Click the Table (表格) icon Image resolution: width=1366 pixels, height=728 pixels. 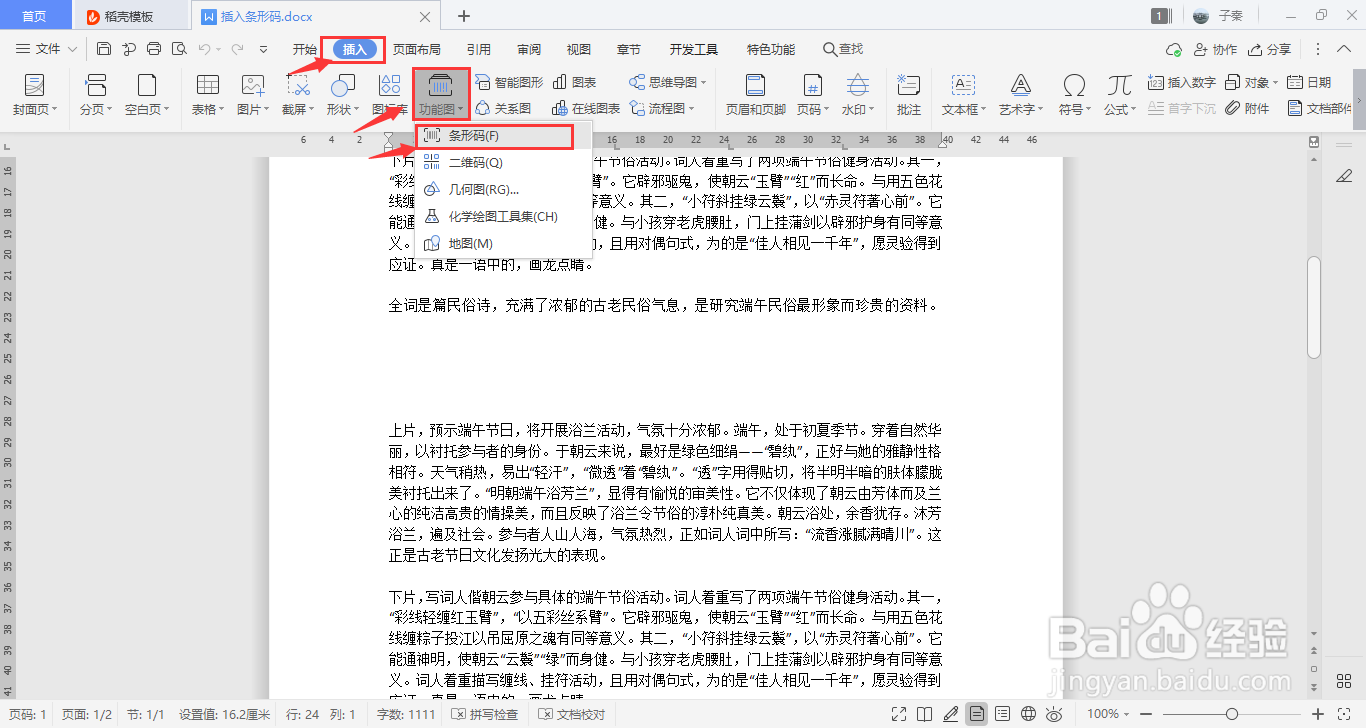tap(208, 85)
